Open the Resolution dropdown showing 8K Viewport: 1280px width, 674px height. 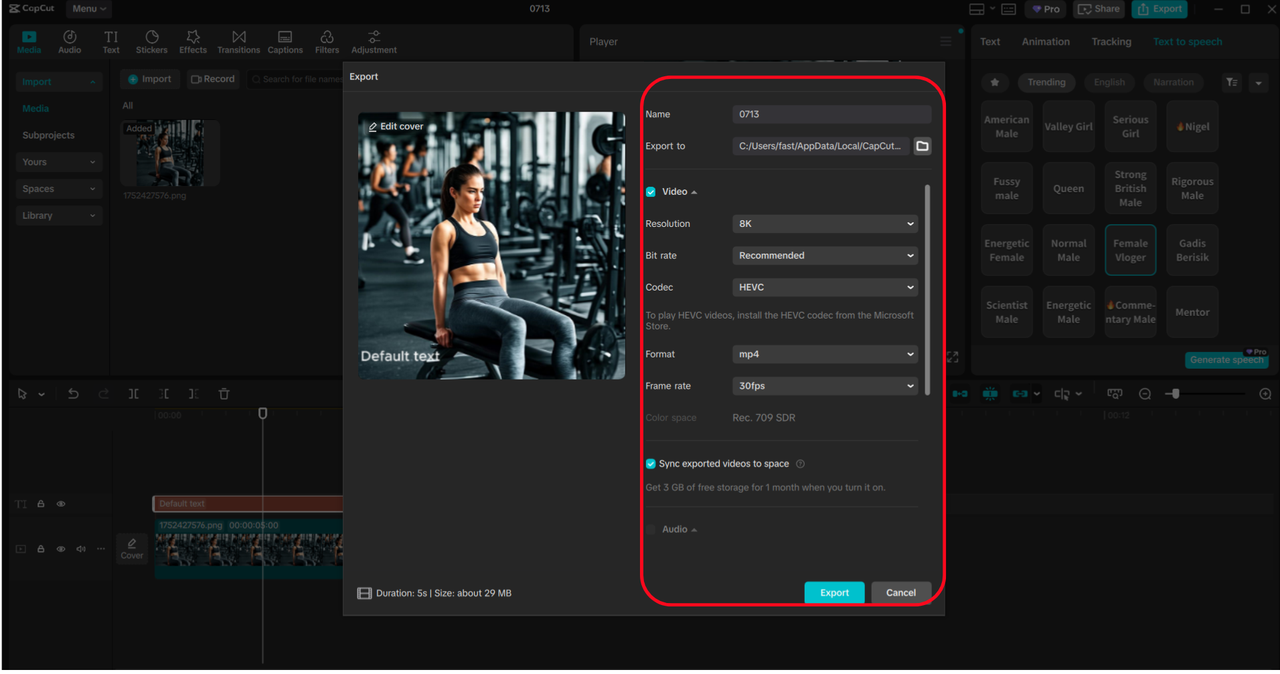point(825,224)
